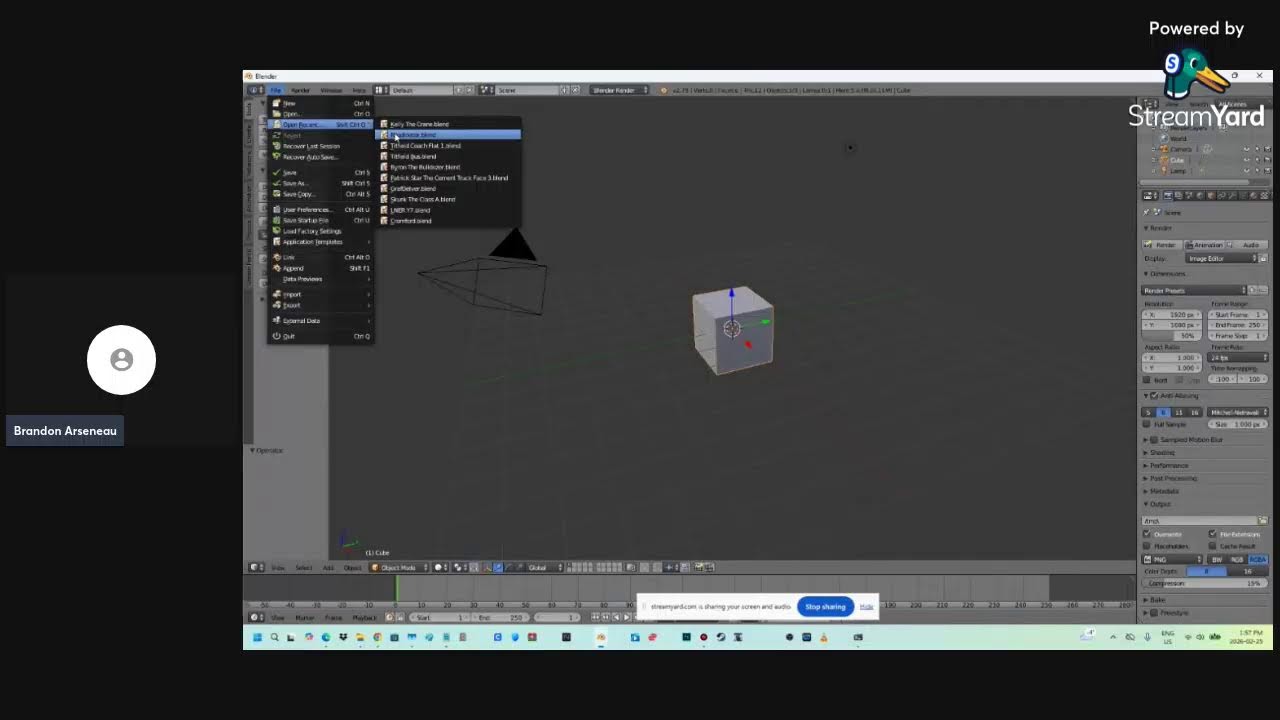Delete the Default screen layout with X icon

pos(470,90)
